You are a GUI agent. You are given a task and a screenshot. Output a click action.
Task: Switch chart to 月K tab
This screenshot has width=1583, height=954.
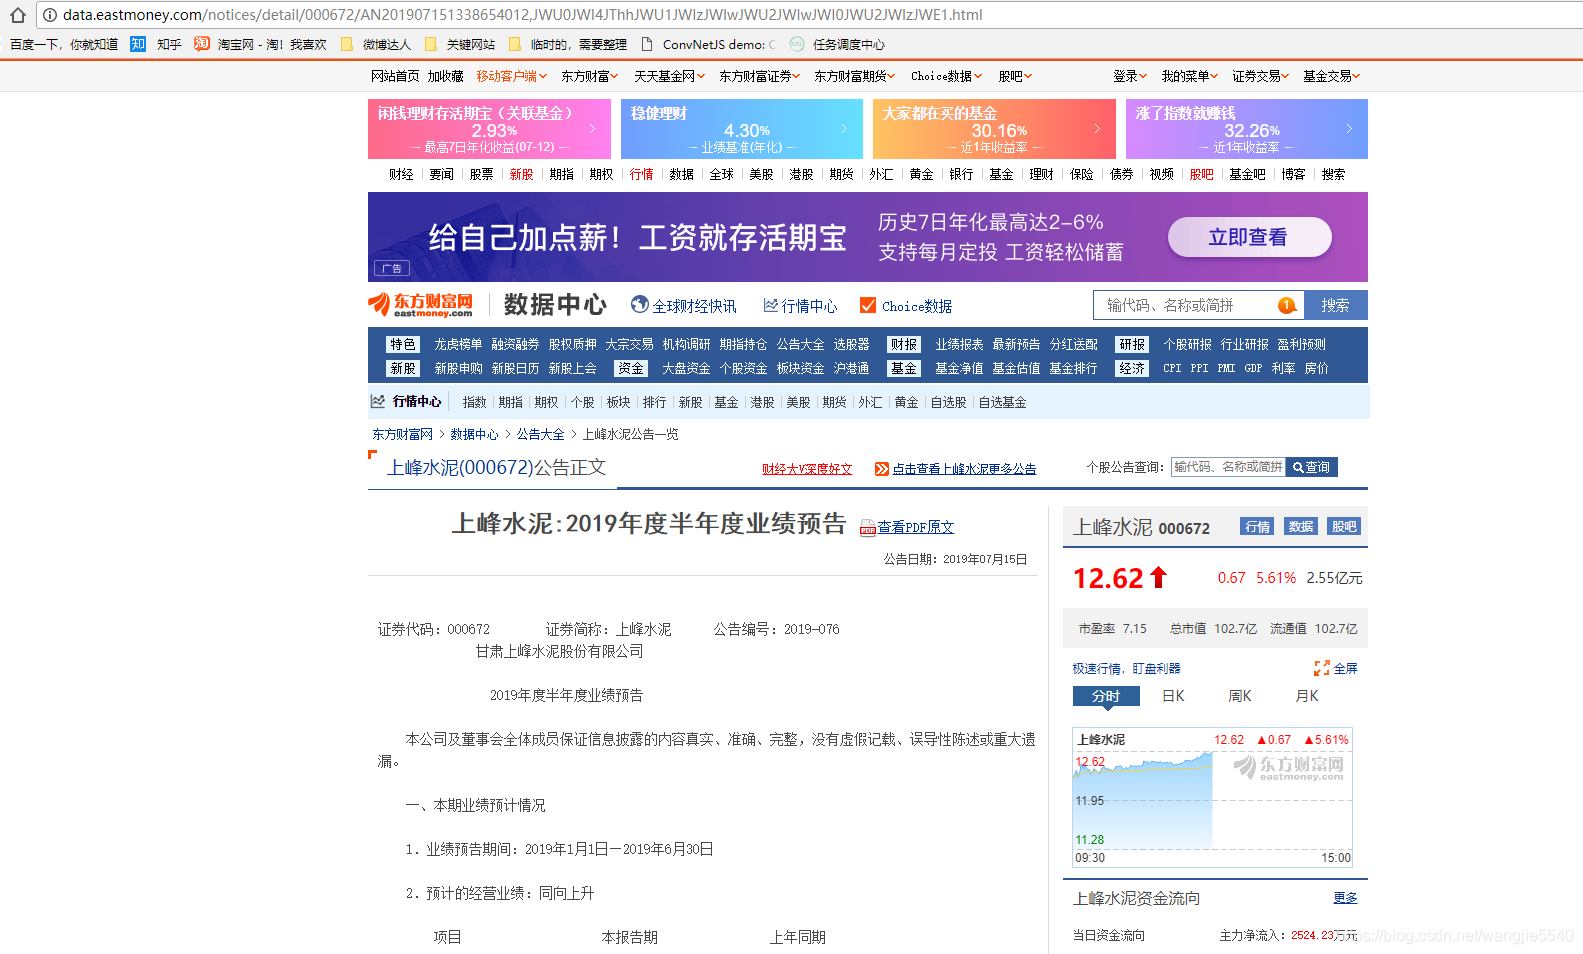point(1307,696)
